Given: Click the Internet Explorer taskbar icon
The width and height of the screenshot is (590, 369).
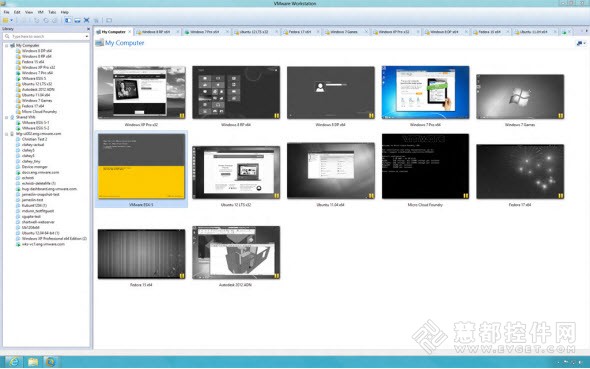Looking at the screenshot, I should (14, 362).
